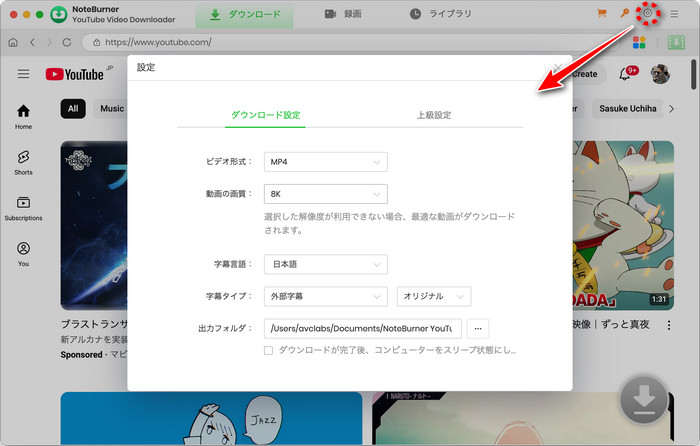Click the youtube.com address bar
This screenshot has width=700, height=446.
[350, 42]
